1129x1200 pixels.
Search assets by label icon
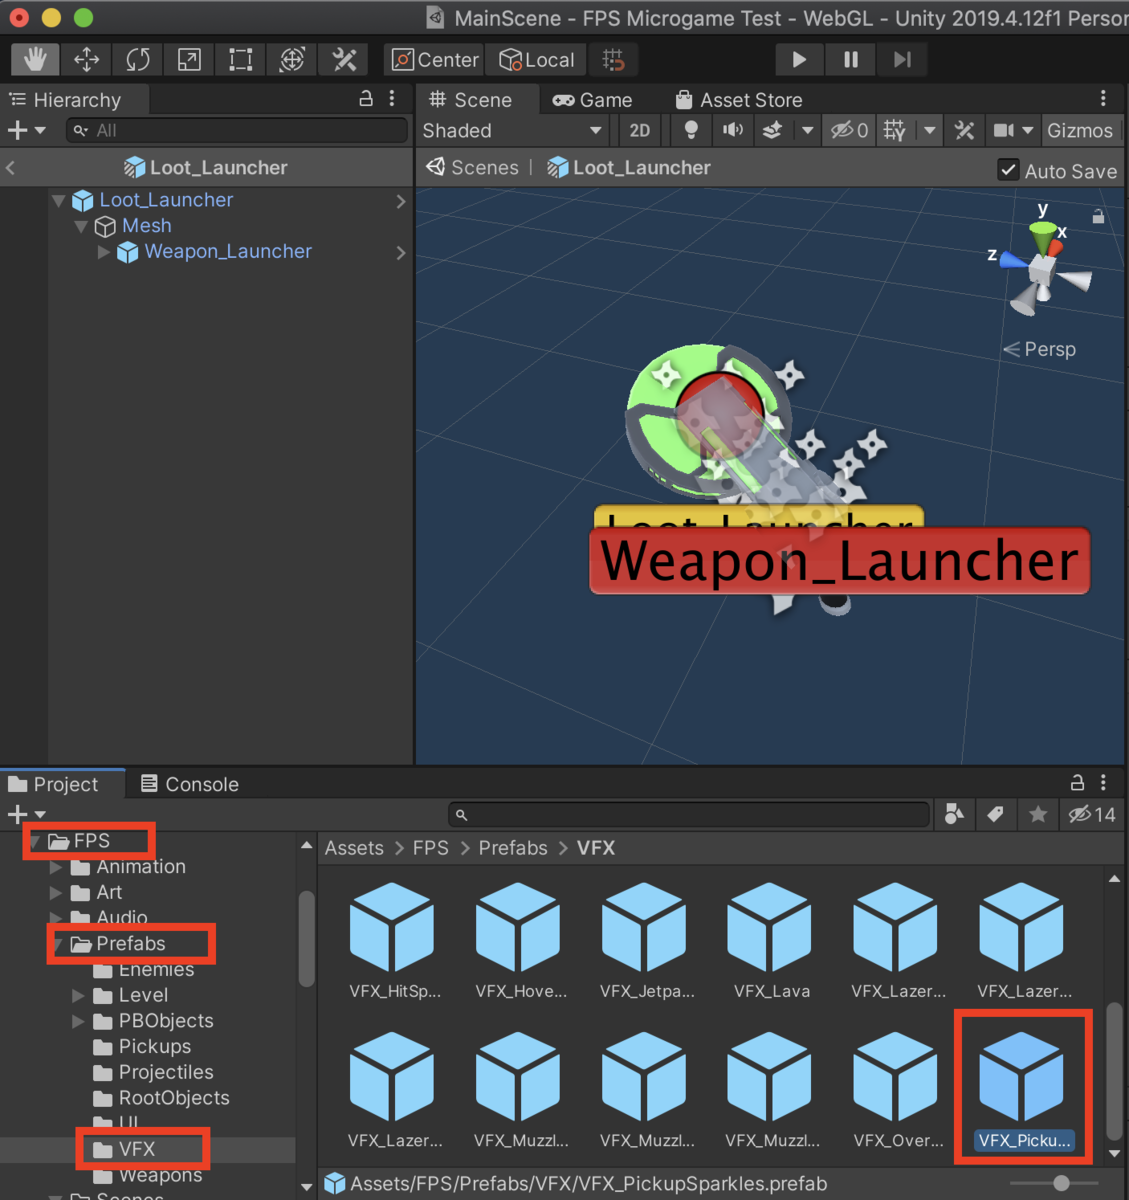pos(995,815)
